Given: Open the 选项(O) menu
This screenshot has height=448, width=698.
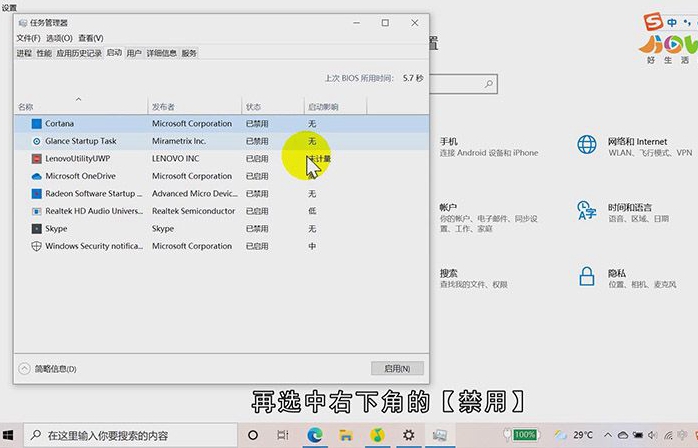Looking at the screenshot, I should point(59,38).
